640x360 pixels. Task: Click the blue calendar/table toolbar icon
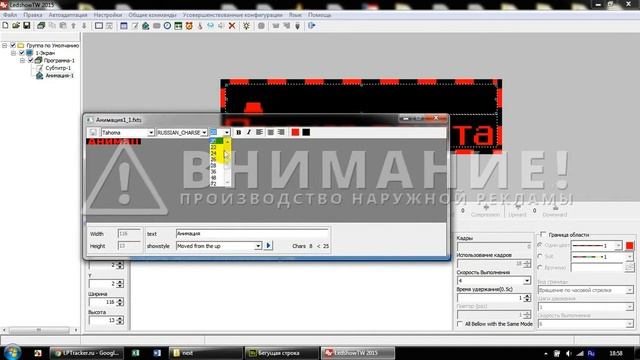click(124, 26)
